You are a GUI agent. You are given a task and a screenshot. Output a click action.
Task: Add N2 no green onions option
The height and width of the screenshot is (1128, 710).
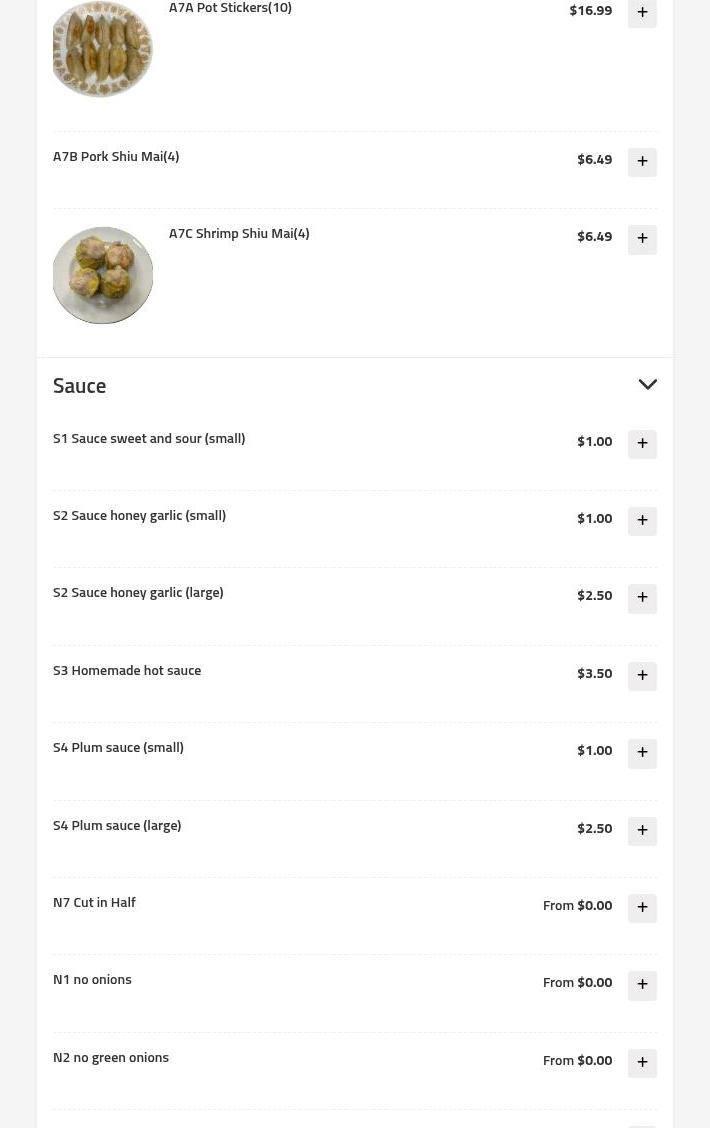642,1063
